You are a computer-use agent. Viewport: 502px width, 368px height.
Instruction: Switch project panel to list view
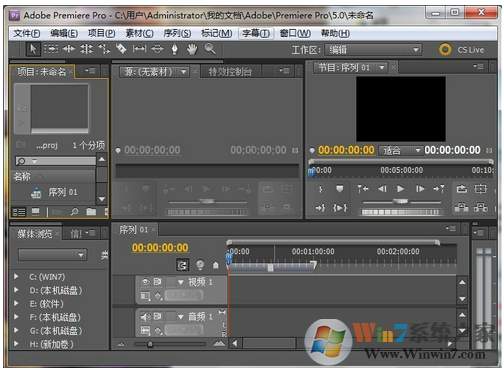click(19, 212)
